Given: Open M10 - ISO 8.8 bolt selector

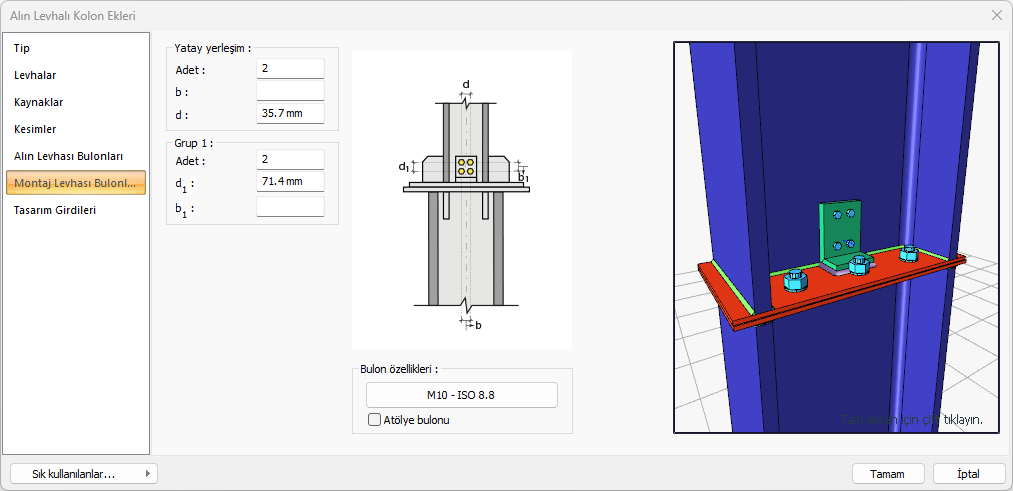Looking at the screenshot, I should pos(461,395).
